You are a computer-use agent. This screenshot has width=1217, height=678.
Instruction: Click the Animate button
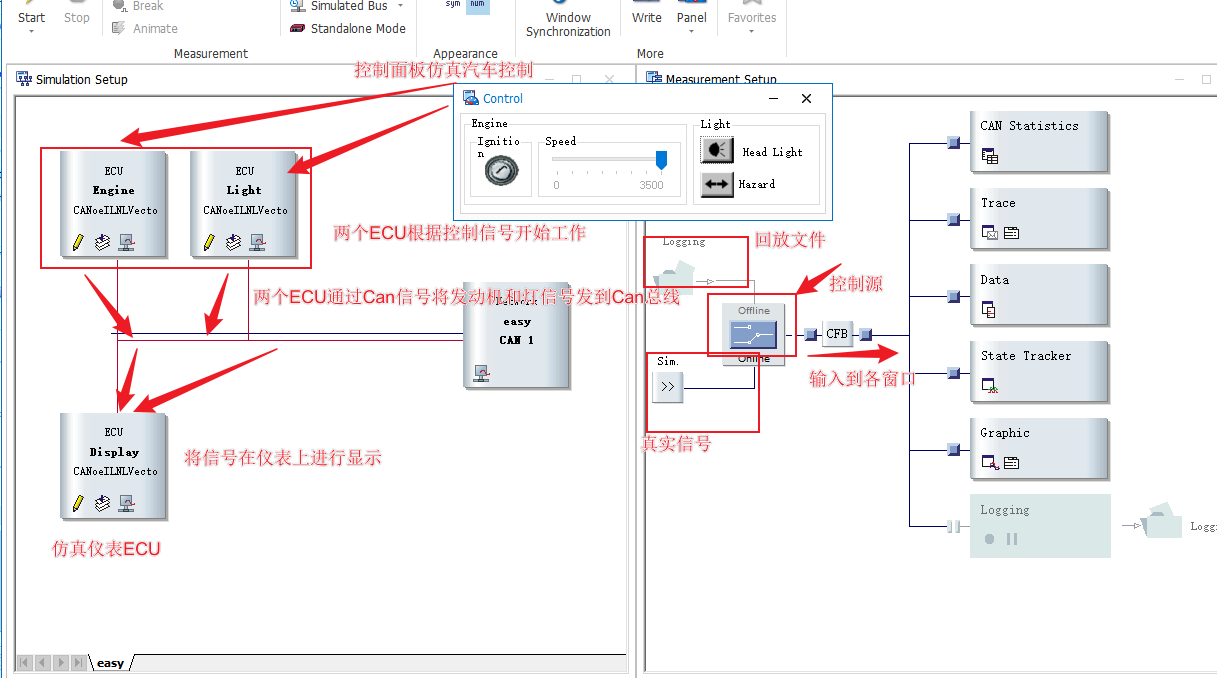[x=145, y=28]
